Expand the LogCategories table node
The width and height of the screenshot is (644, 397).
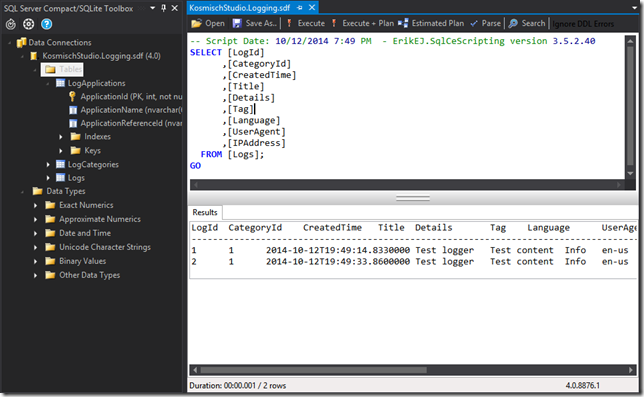(x=48, y=165)
